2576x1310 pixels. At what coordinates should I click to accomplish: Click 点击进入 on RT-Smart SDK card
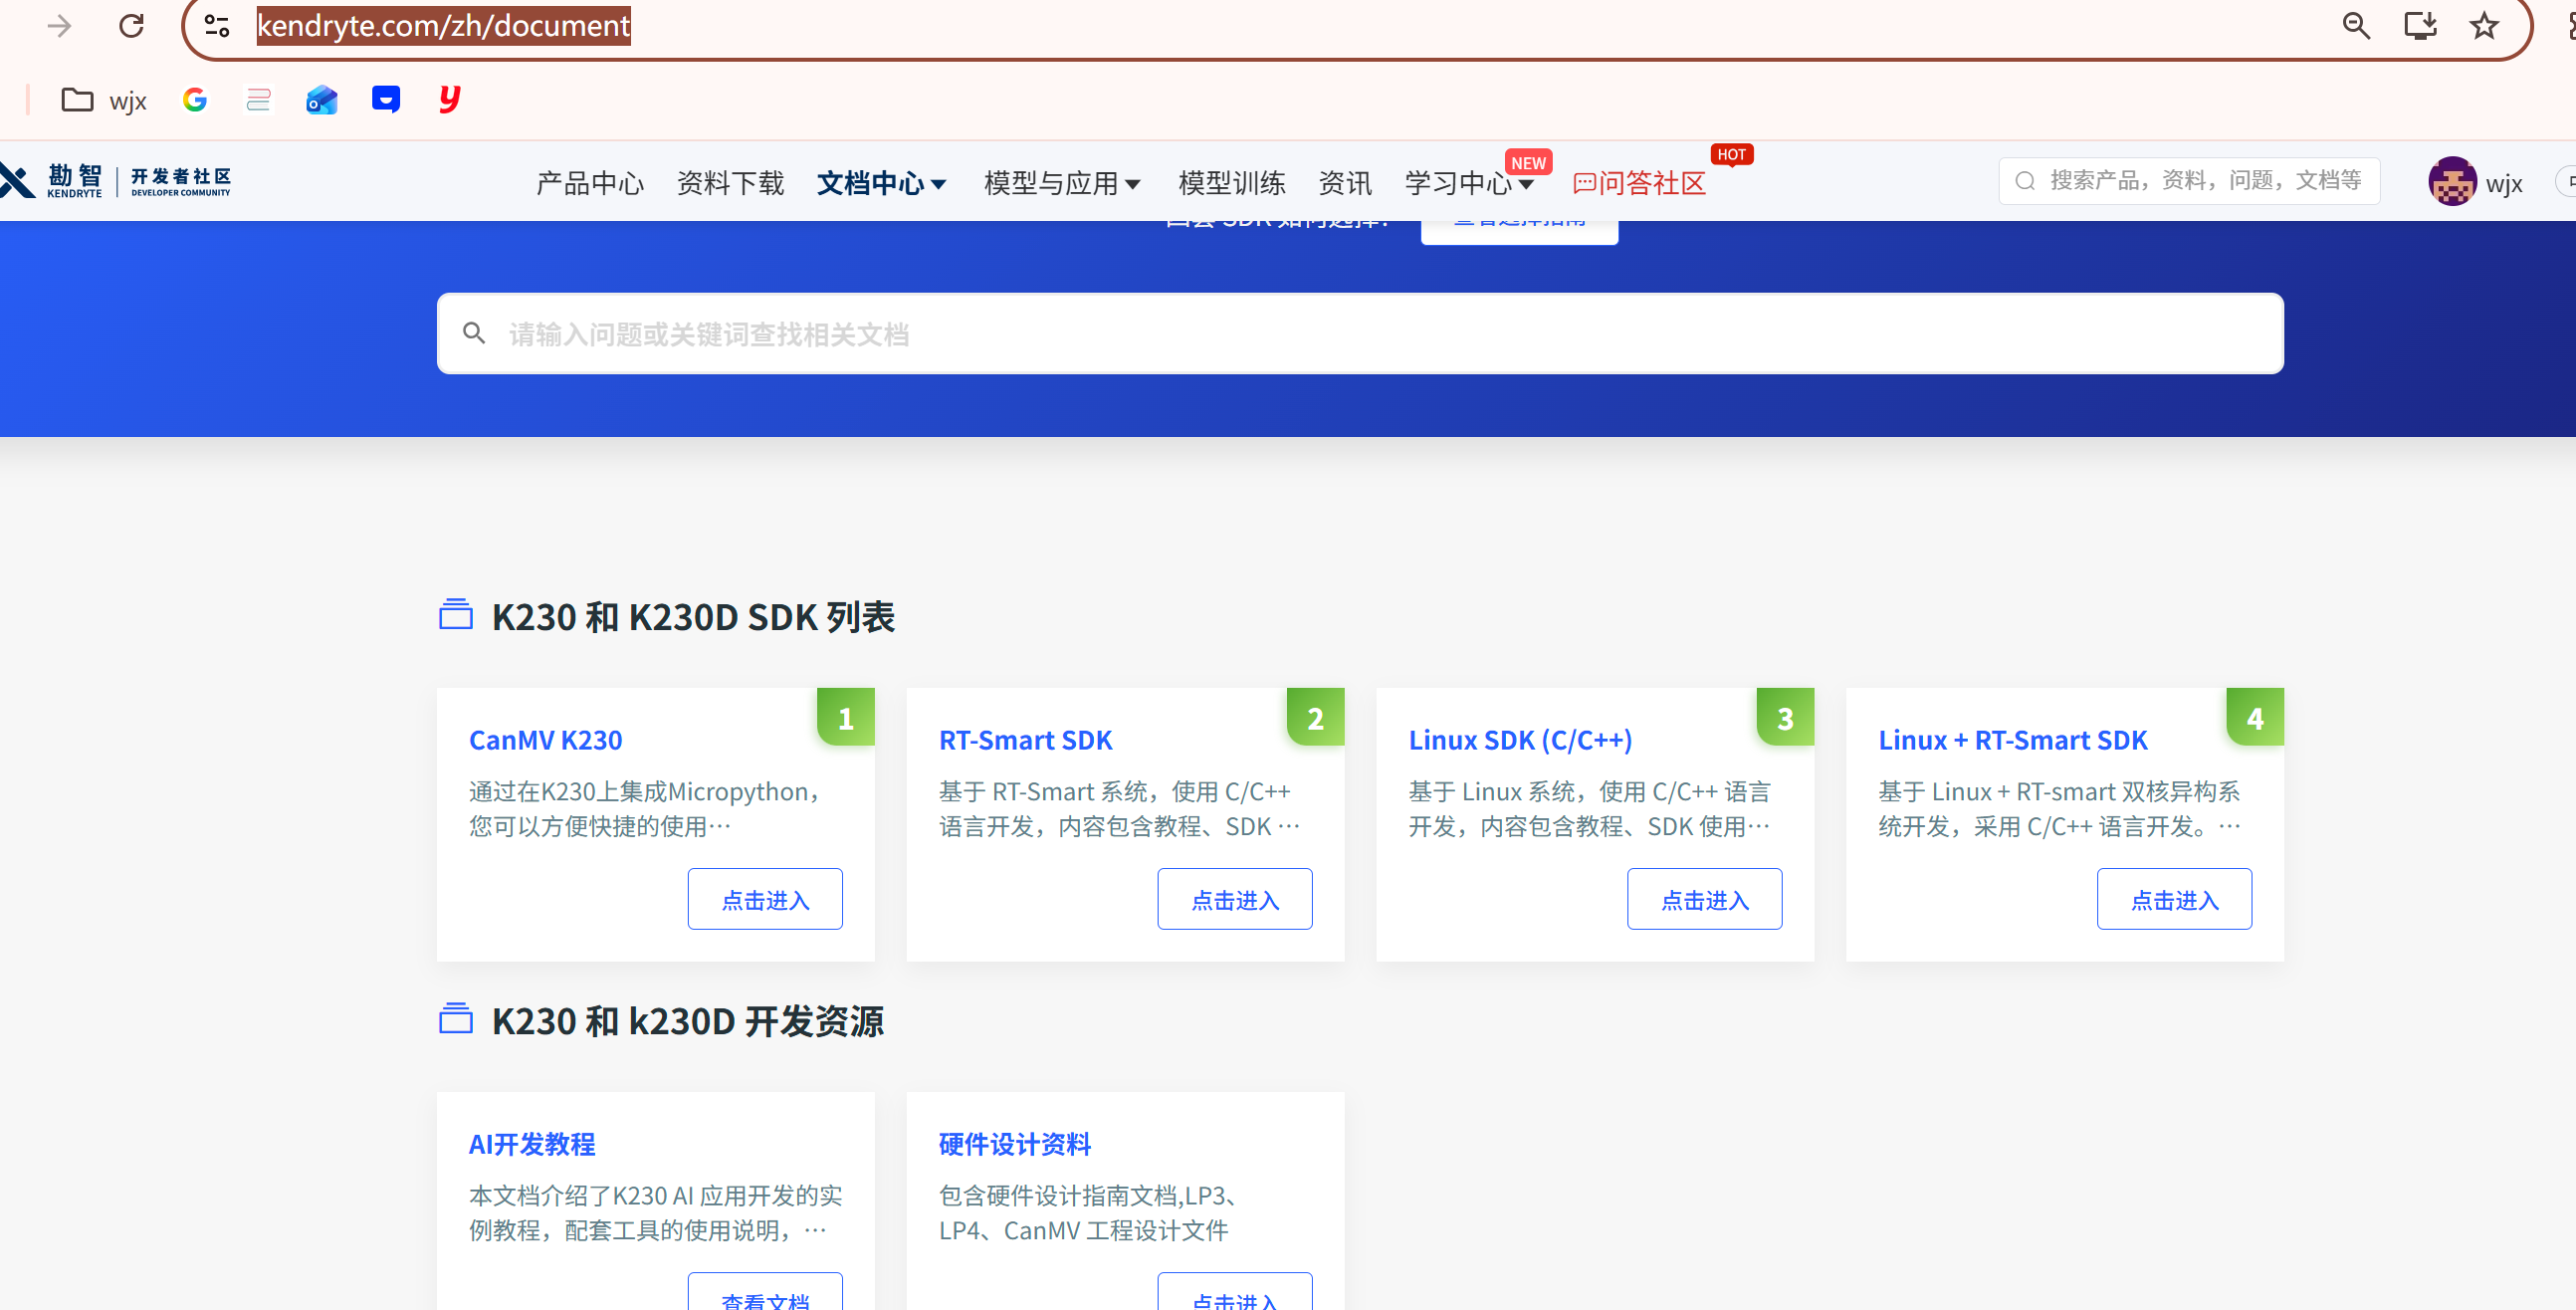click(1235, 899)
